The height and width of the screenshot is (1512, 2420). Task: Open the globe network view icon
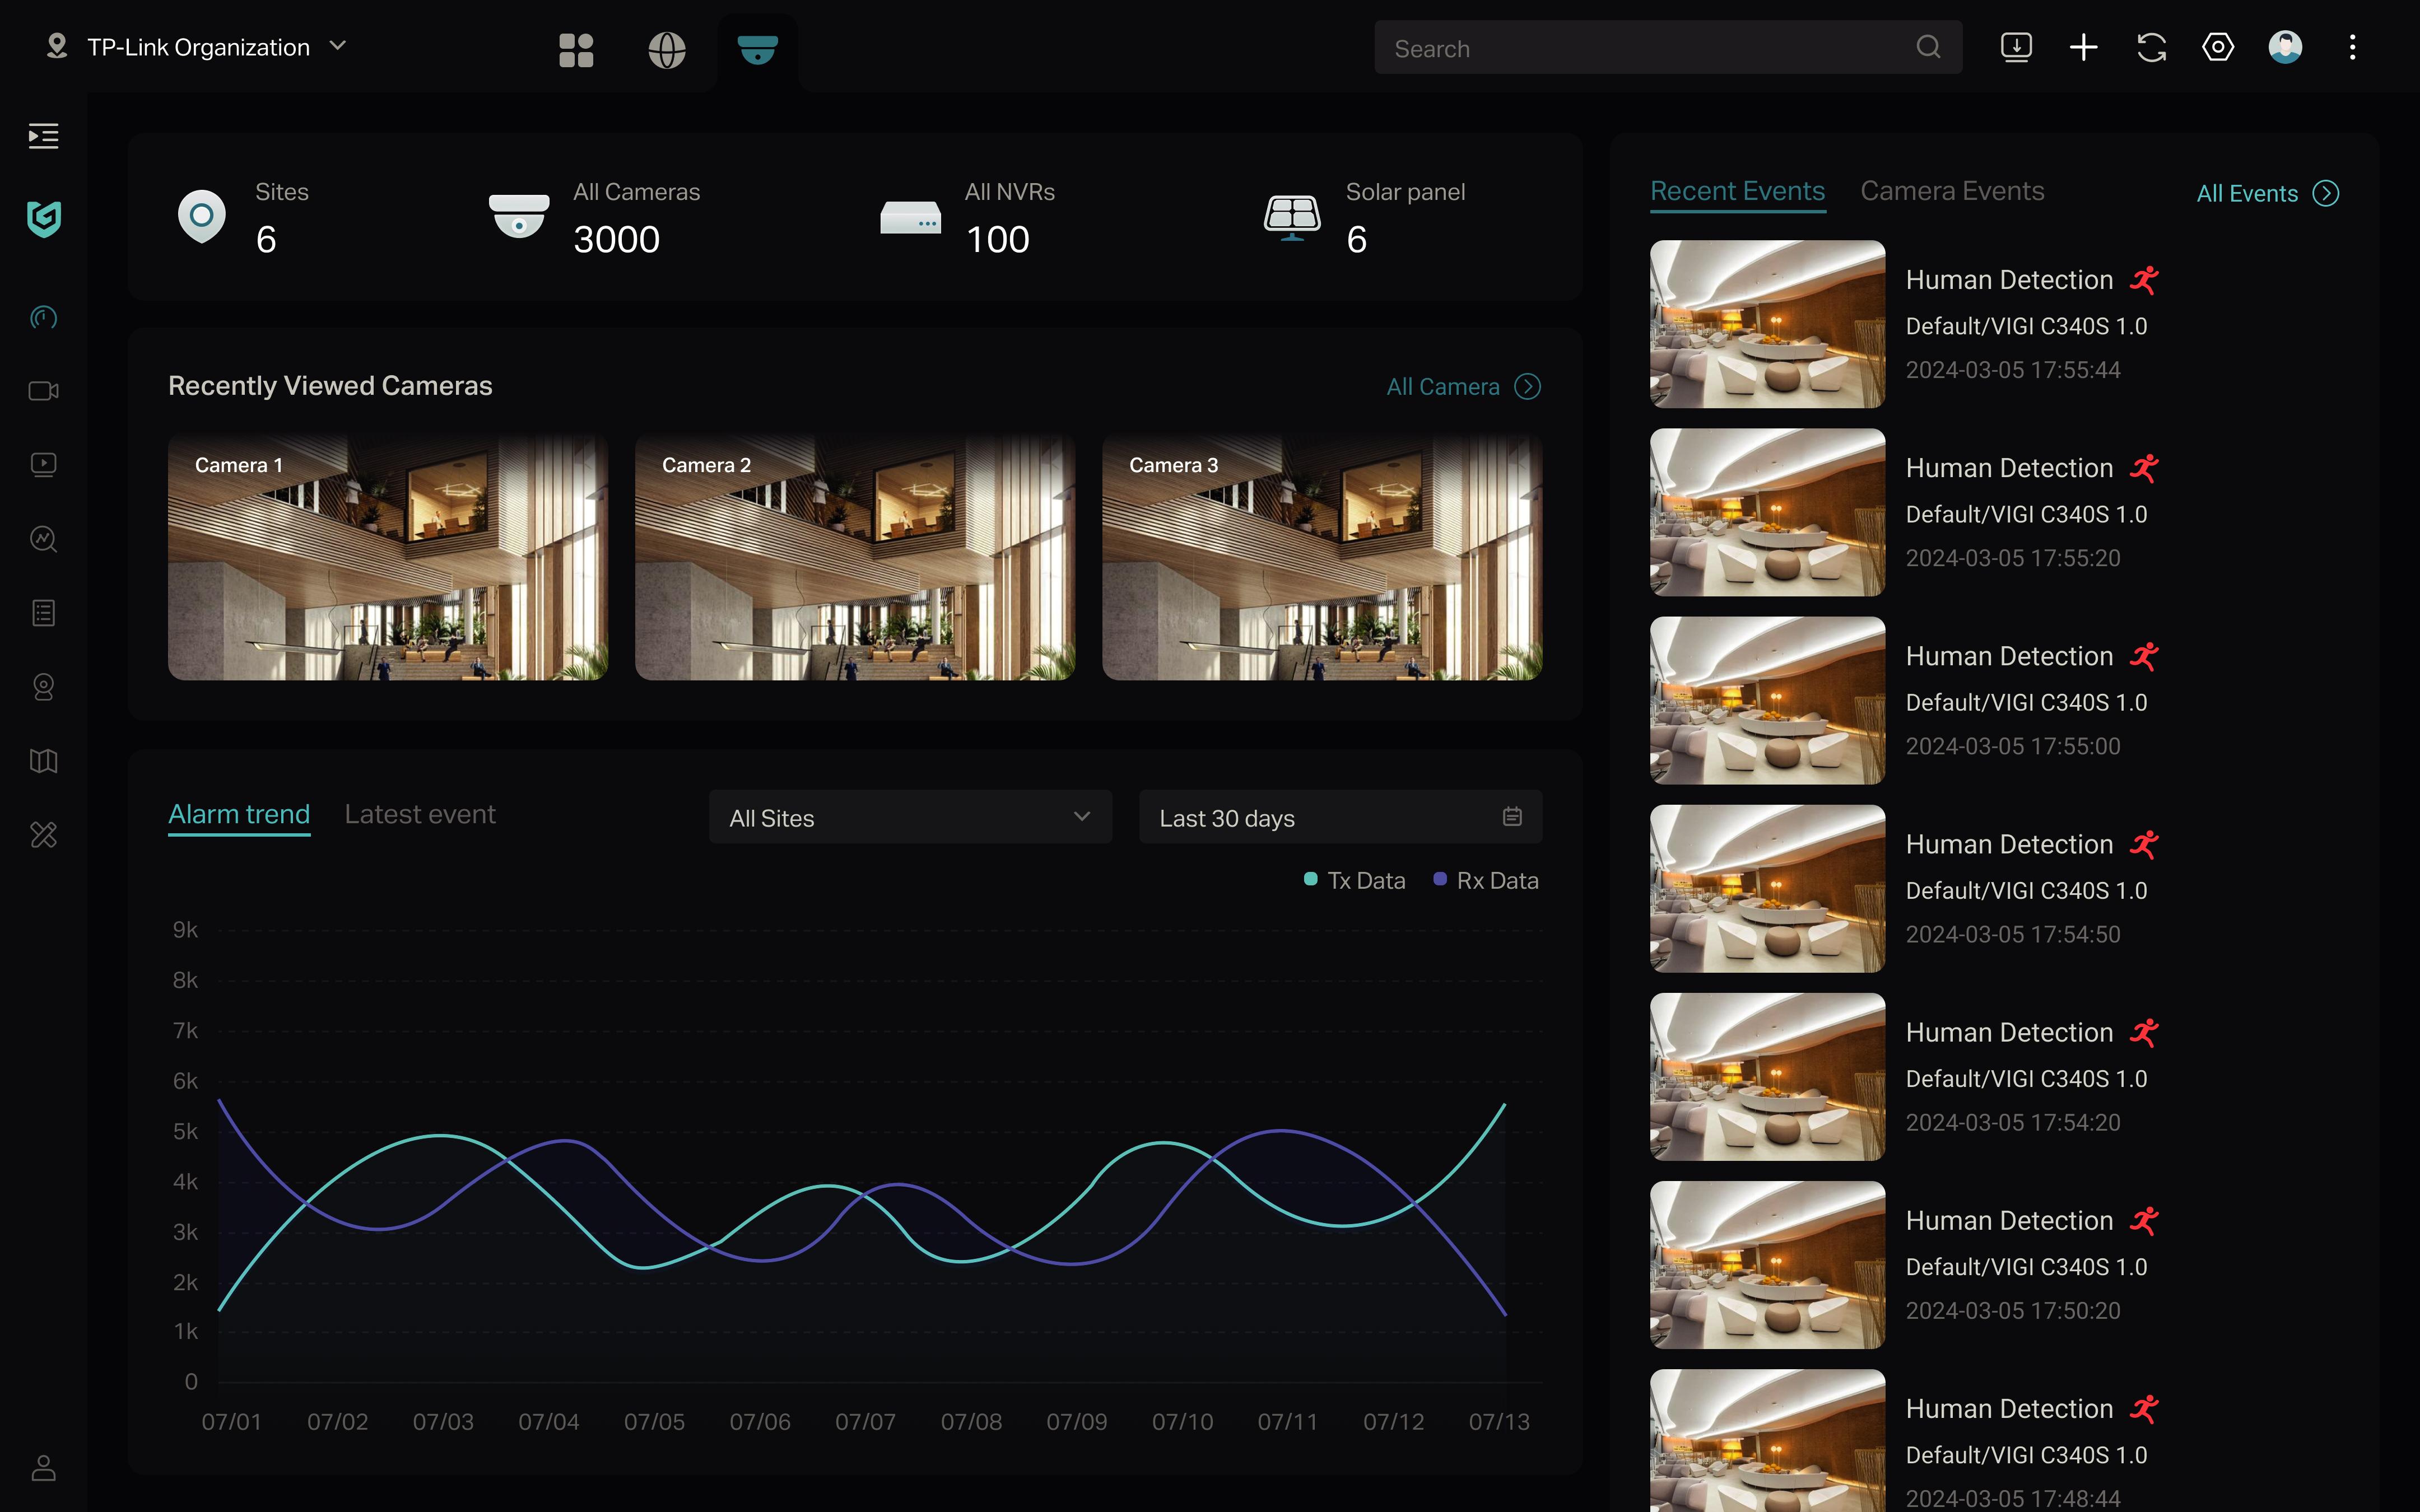[x=666, y=48]
